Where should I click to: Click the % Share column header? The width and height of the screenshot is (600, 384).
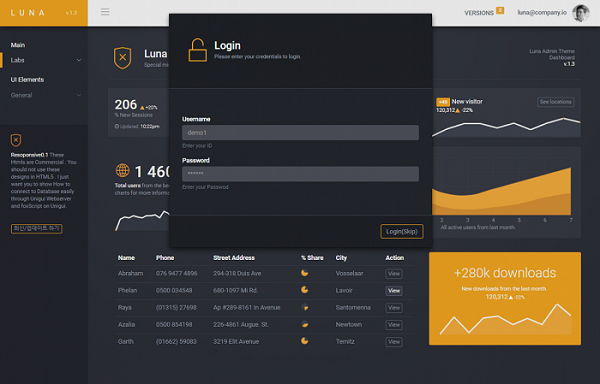(312, 258)
